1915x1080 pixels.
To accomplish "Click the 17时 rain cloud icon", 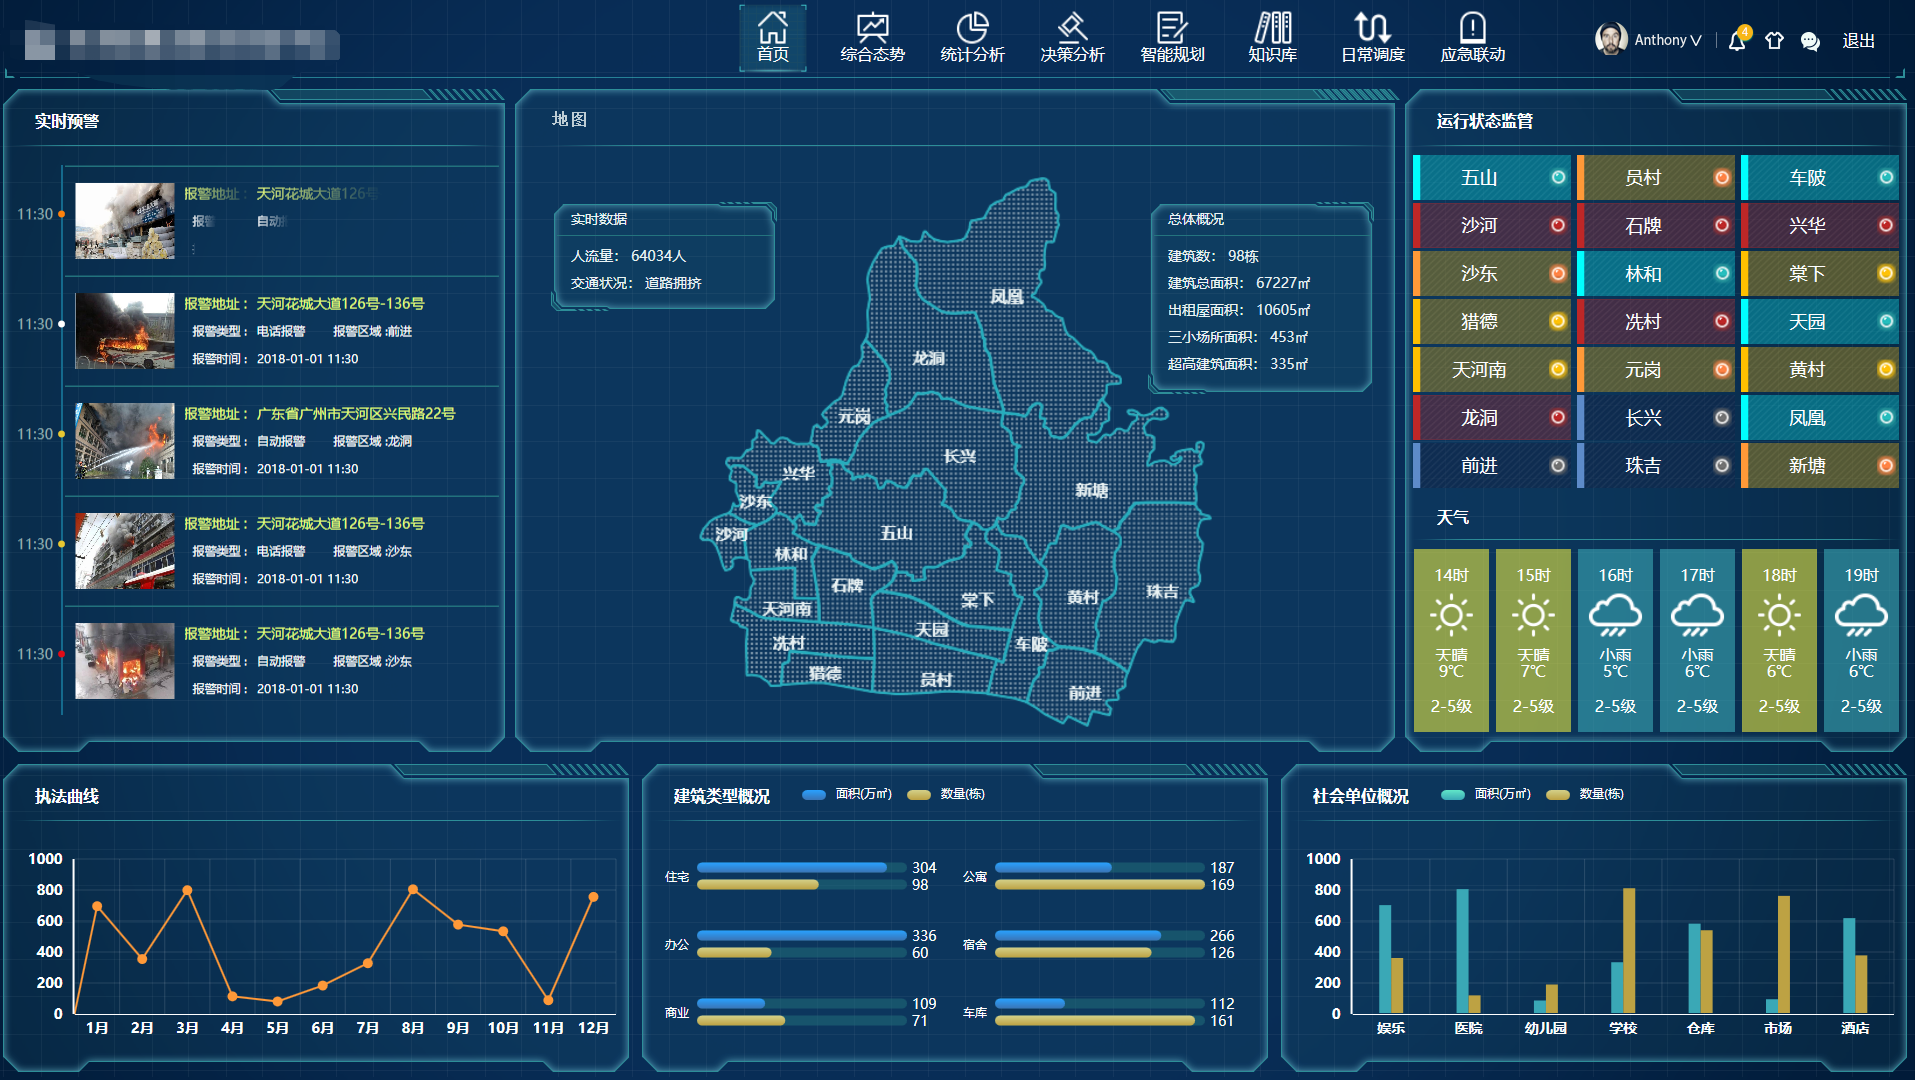I will pos(1697,615).
